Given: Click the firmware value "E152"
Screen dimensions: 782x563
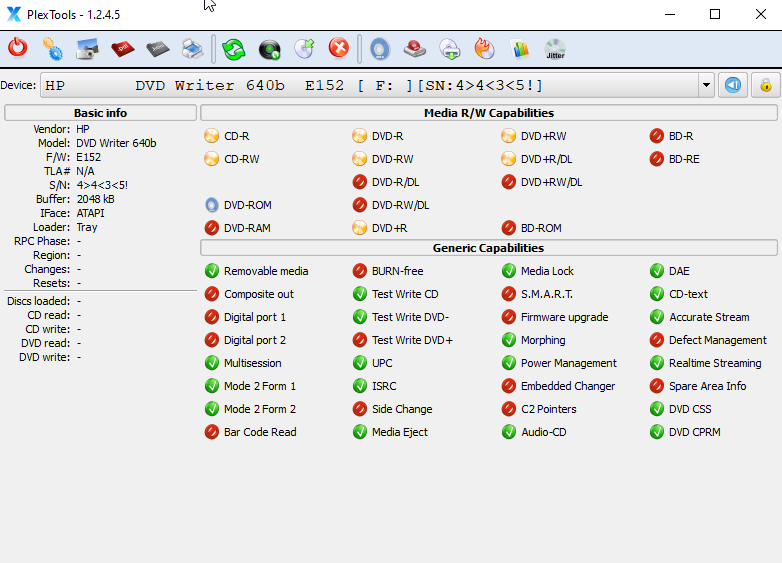Looking at the screenshot, I should 88,157.
